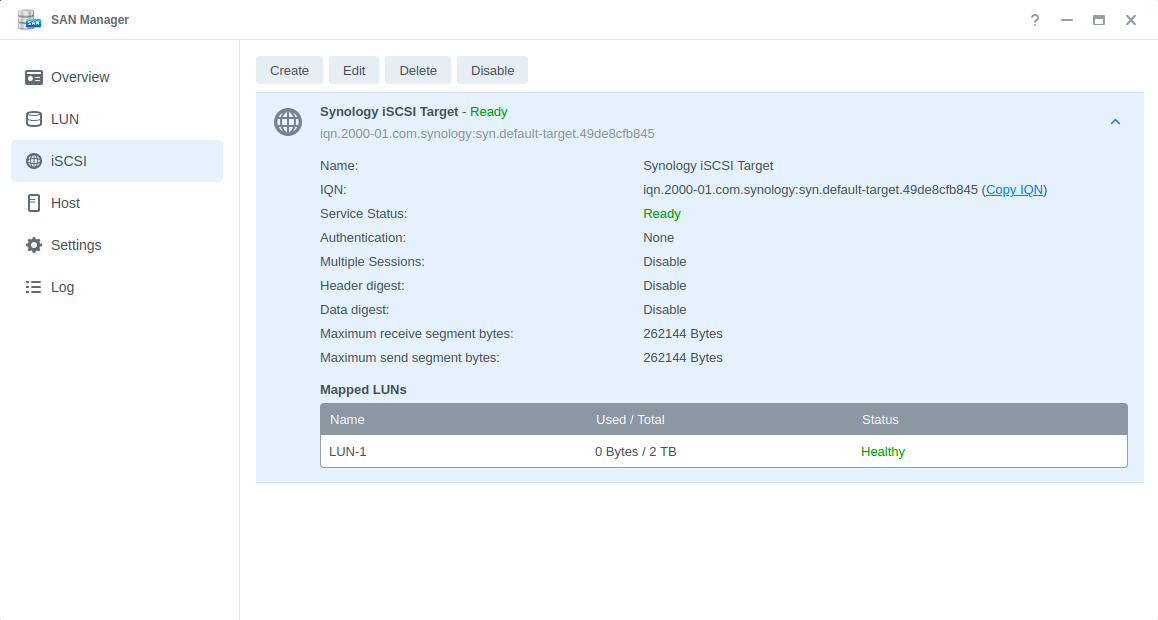
Task: Collapse the Synology iSCSI Target details
Action: [x=1115, y=122]
